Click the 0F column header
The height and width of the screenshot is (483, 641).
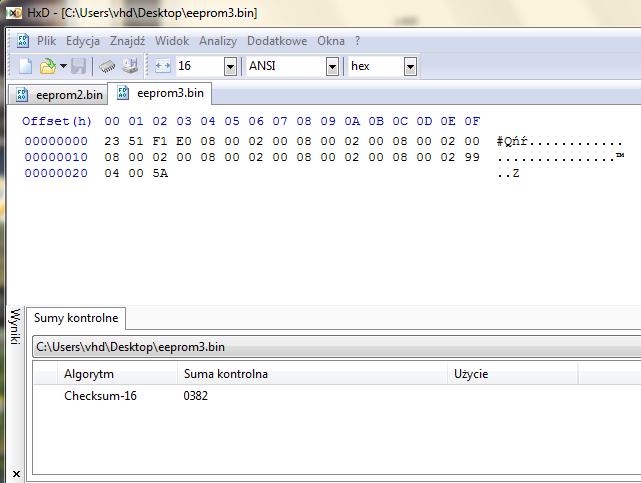point(472,121)
